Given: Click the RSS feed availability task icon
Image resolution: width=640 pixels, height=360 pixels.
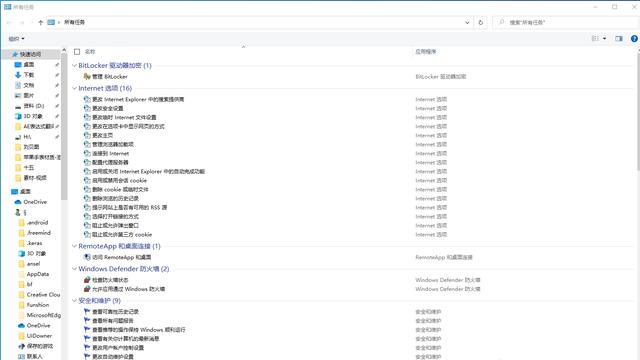Looking at the screenshot, I should [87, 207].
